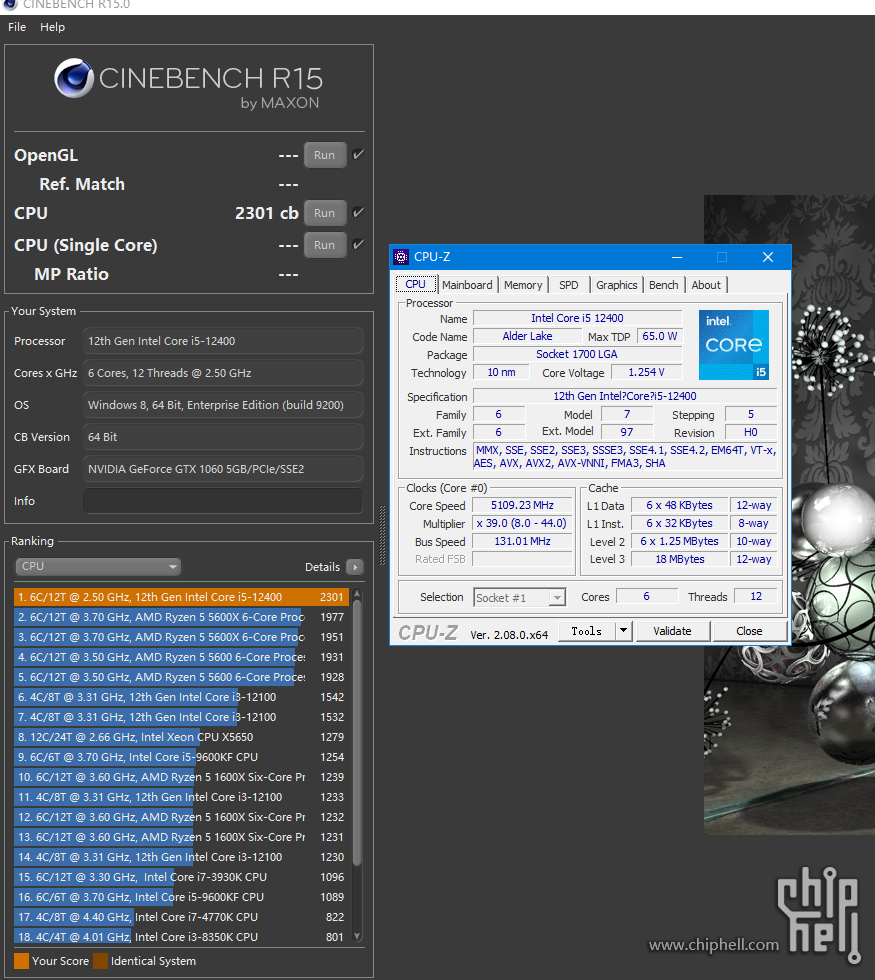Click the Code Name value Alder Lake

pyautogui.click(x=527, y=336)
